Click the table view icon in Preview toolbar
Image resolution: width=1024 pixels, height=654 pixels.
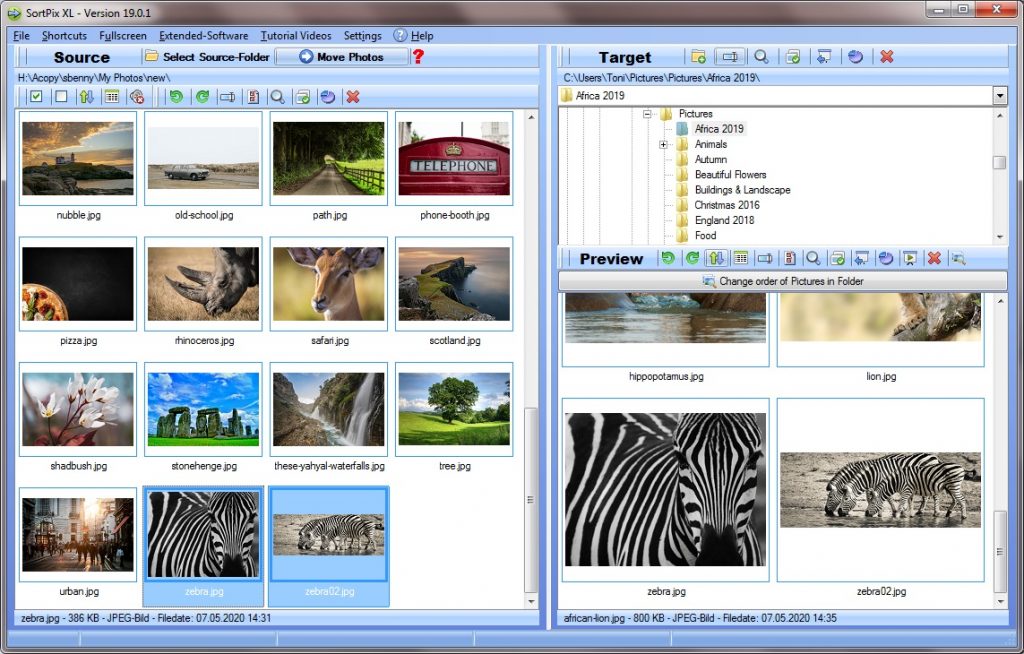(x=740, y=258)
